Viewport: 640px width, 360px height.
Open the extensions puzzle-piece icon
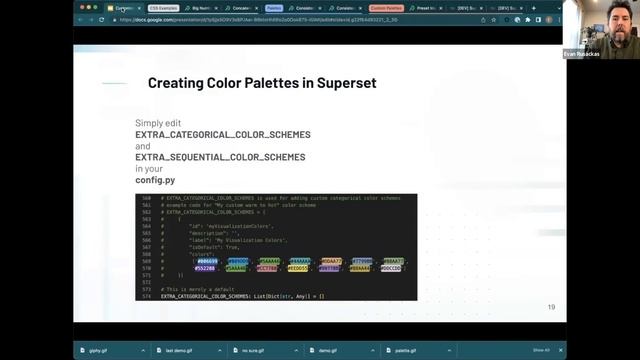(528, 20)
